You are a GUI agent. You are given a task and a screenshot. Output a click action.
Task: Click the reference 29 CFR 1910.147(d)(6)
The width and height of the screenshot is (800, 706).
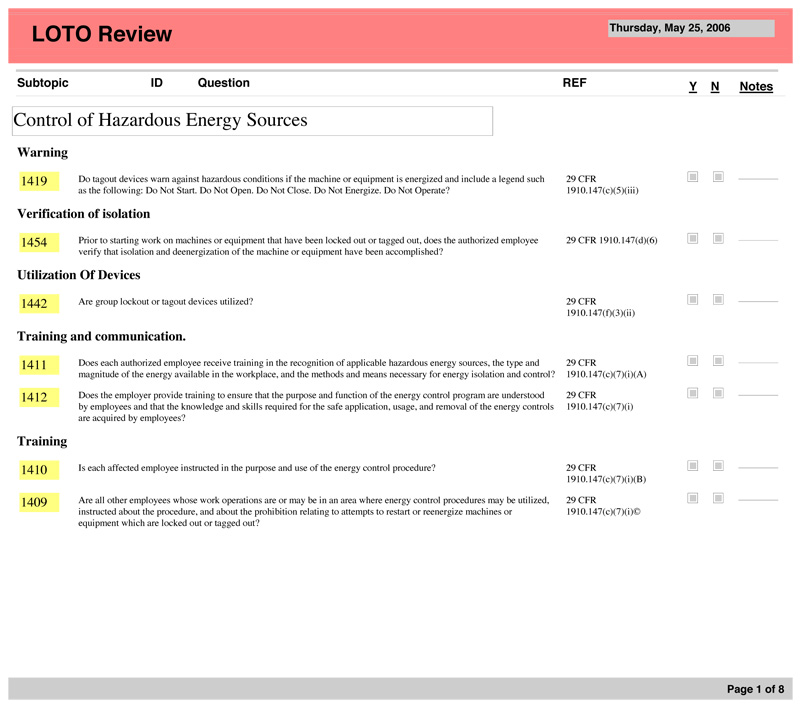click(612, 240)
